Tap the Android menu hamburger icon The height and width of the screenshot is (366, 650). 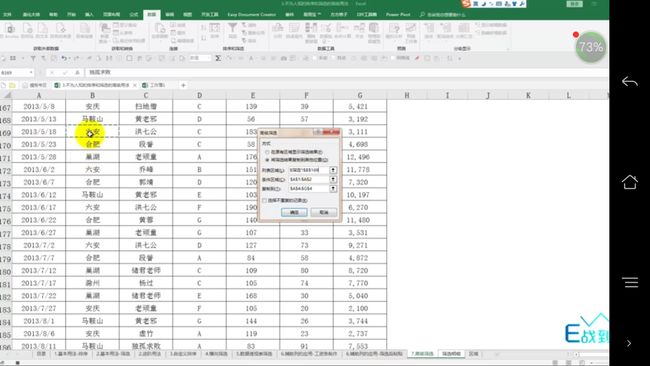pyautogui.click(x=630, y=282)
